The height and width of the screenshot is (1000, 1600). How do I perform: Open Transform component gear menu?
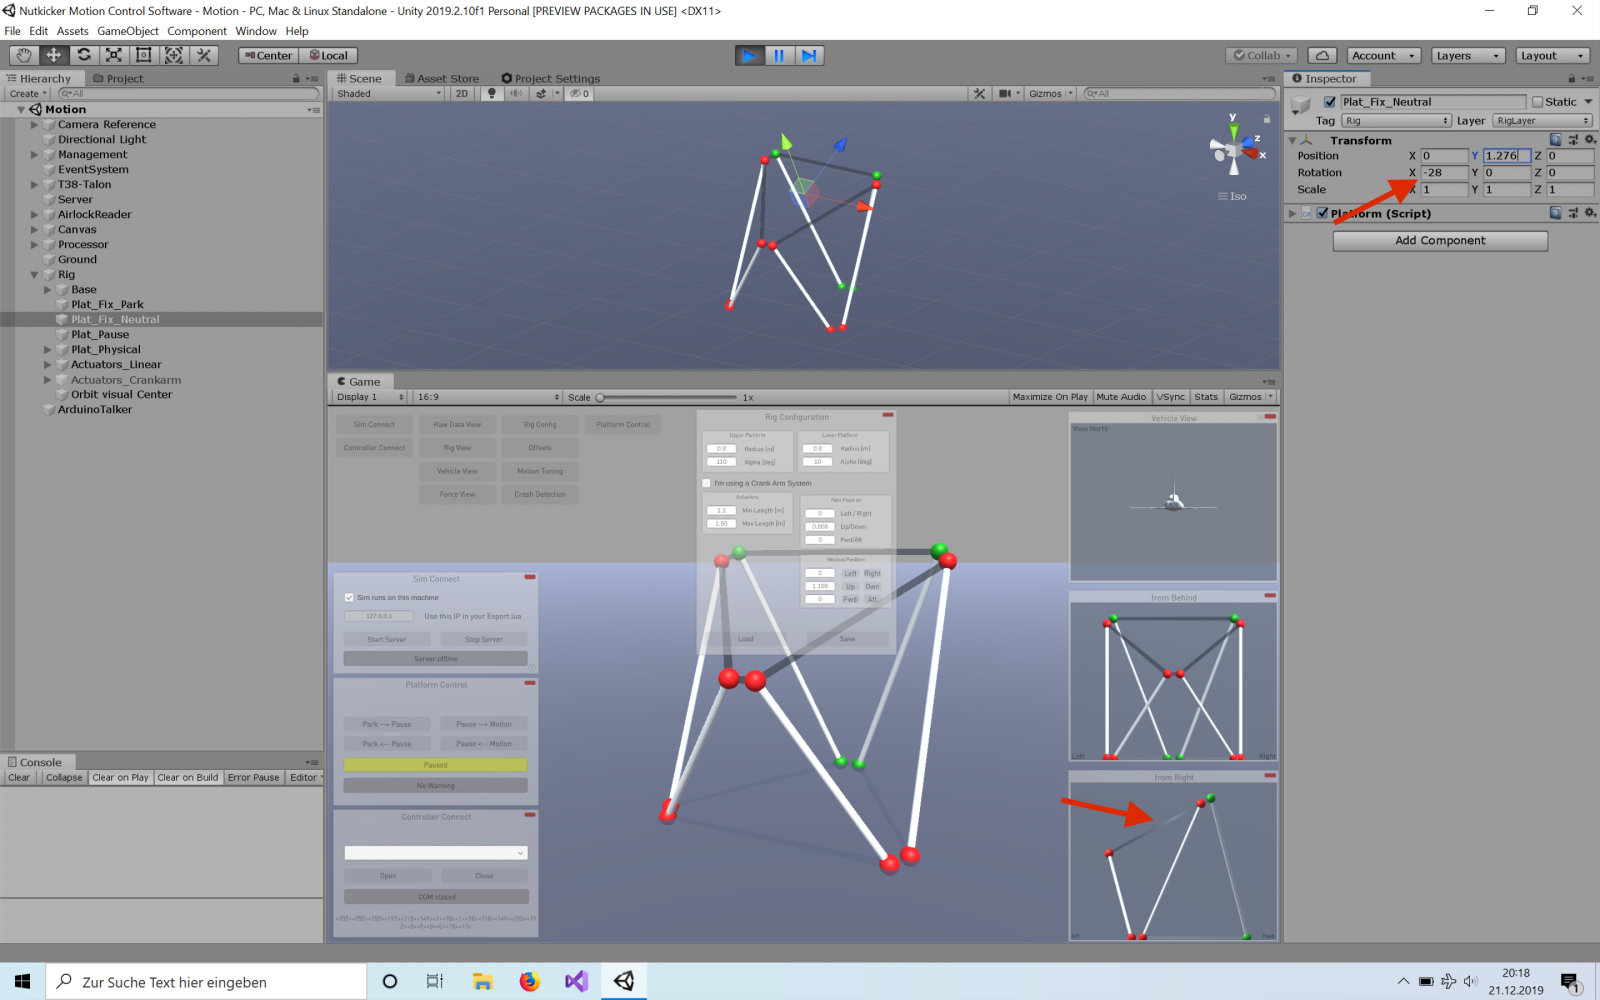point(1590,140)
